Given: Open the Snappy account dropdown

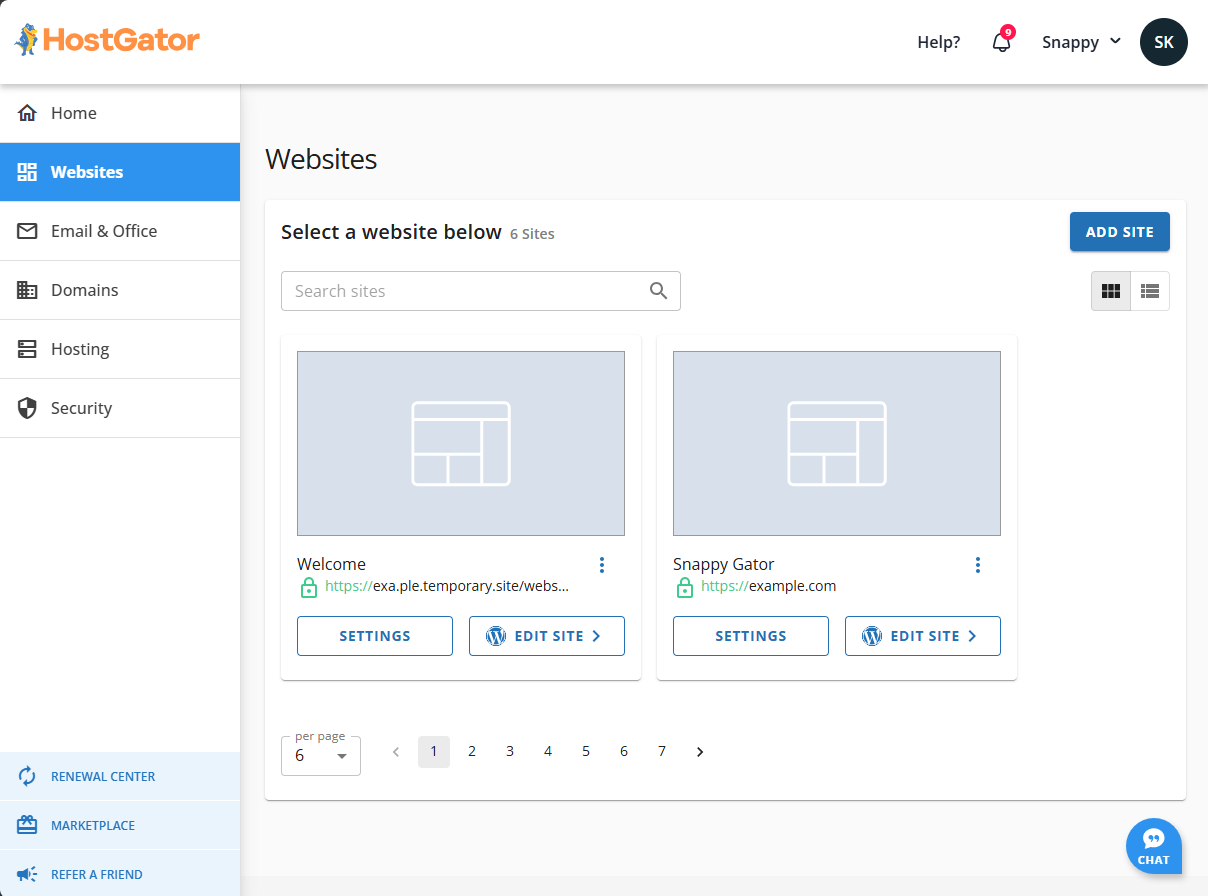Looking at the screenshot, I should 1080,42.
